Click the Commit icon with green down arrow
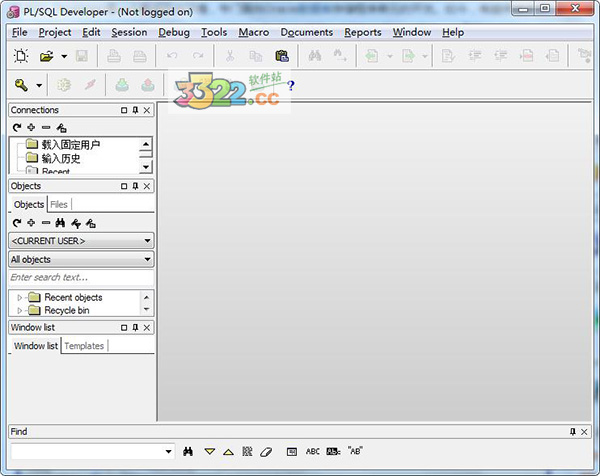This screenshot has width=600, height=476. click(122, 85)
